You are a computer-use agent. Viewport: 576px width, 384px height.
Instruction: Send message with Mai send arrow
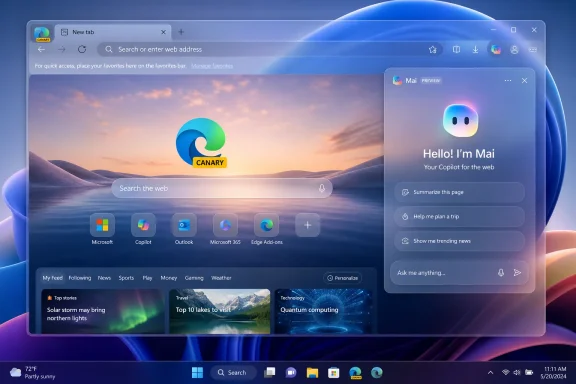click(x=517, y=273)
